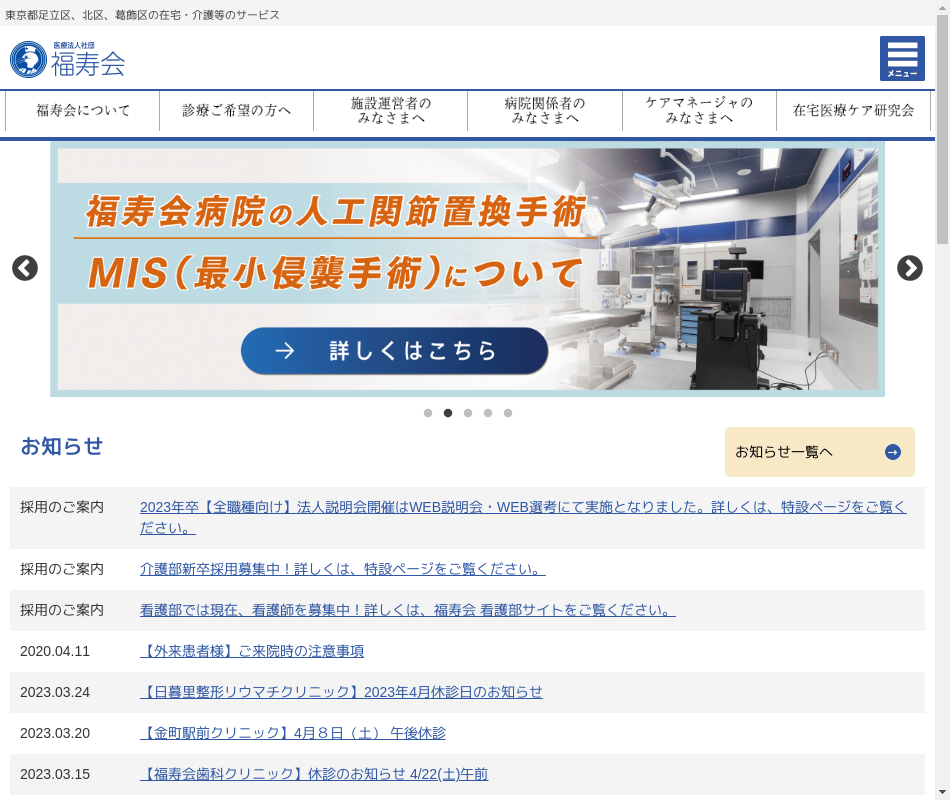Click the vertical scrollbar thumb
Screen dimensions: 950x800
[x=942, y=130]
